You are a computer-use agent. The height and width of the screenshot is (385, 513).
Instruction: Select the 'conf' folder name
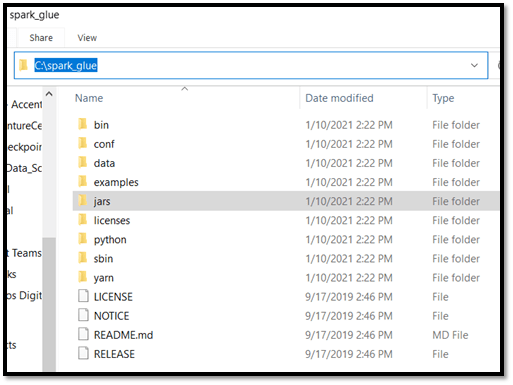(x=104, y=144)
